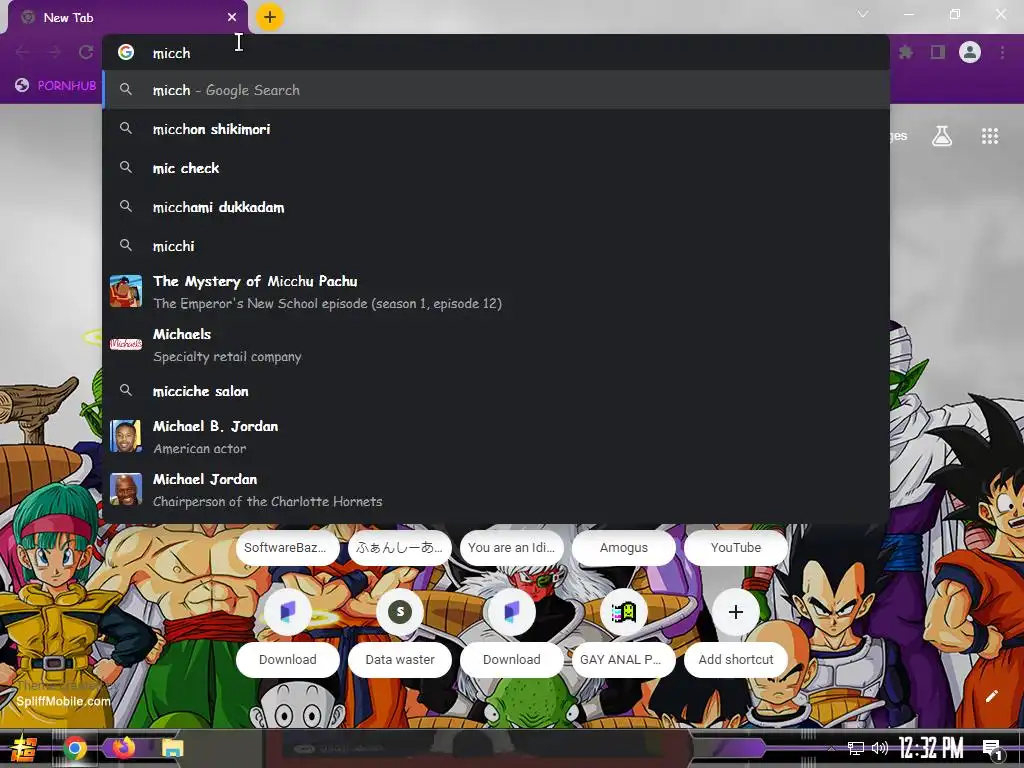Click the forward navigation arrow
This screenshot has height=768, width=1024.
pos(54,52)
